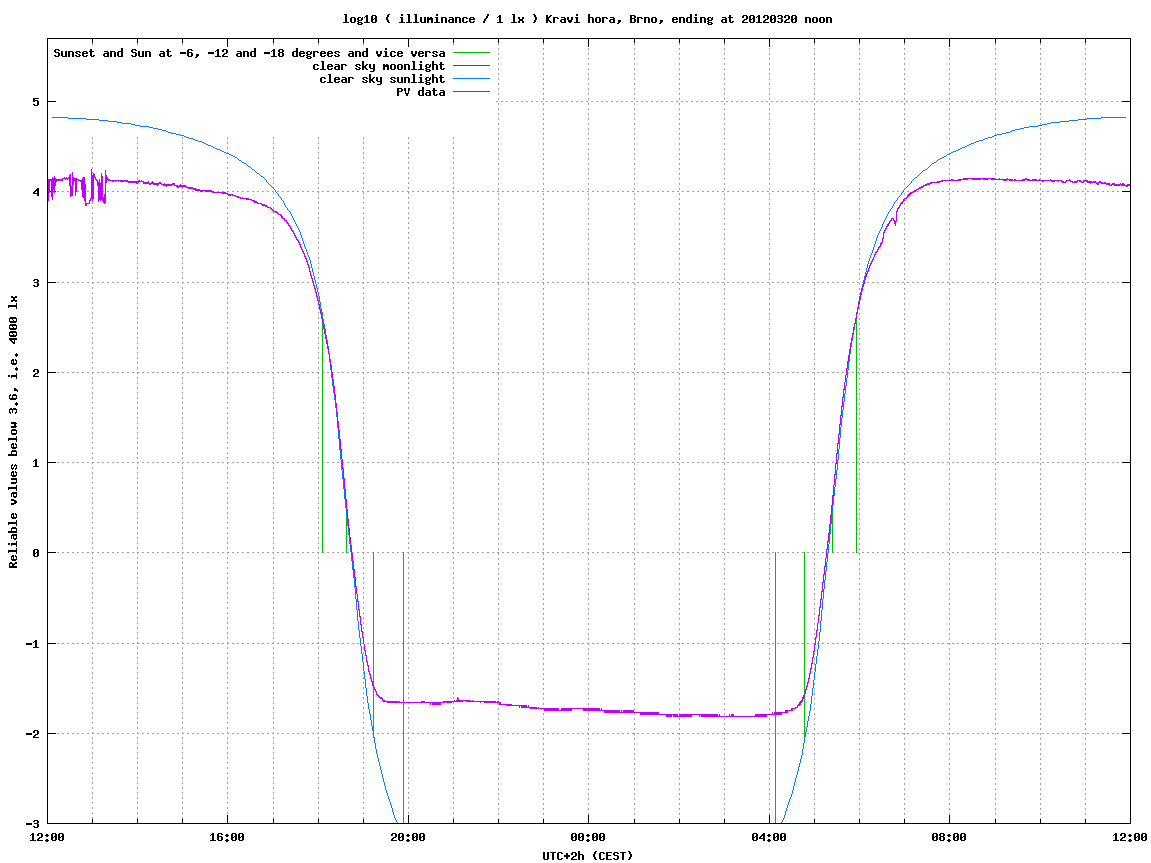This screenshot has height=863, width=1151.
Task: Click x-axis tick label 04:00
Action: (x=769, y=837)
